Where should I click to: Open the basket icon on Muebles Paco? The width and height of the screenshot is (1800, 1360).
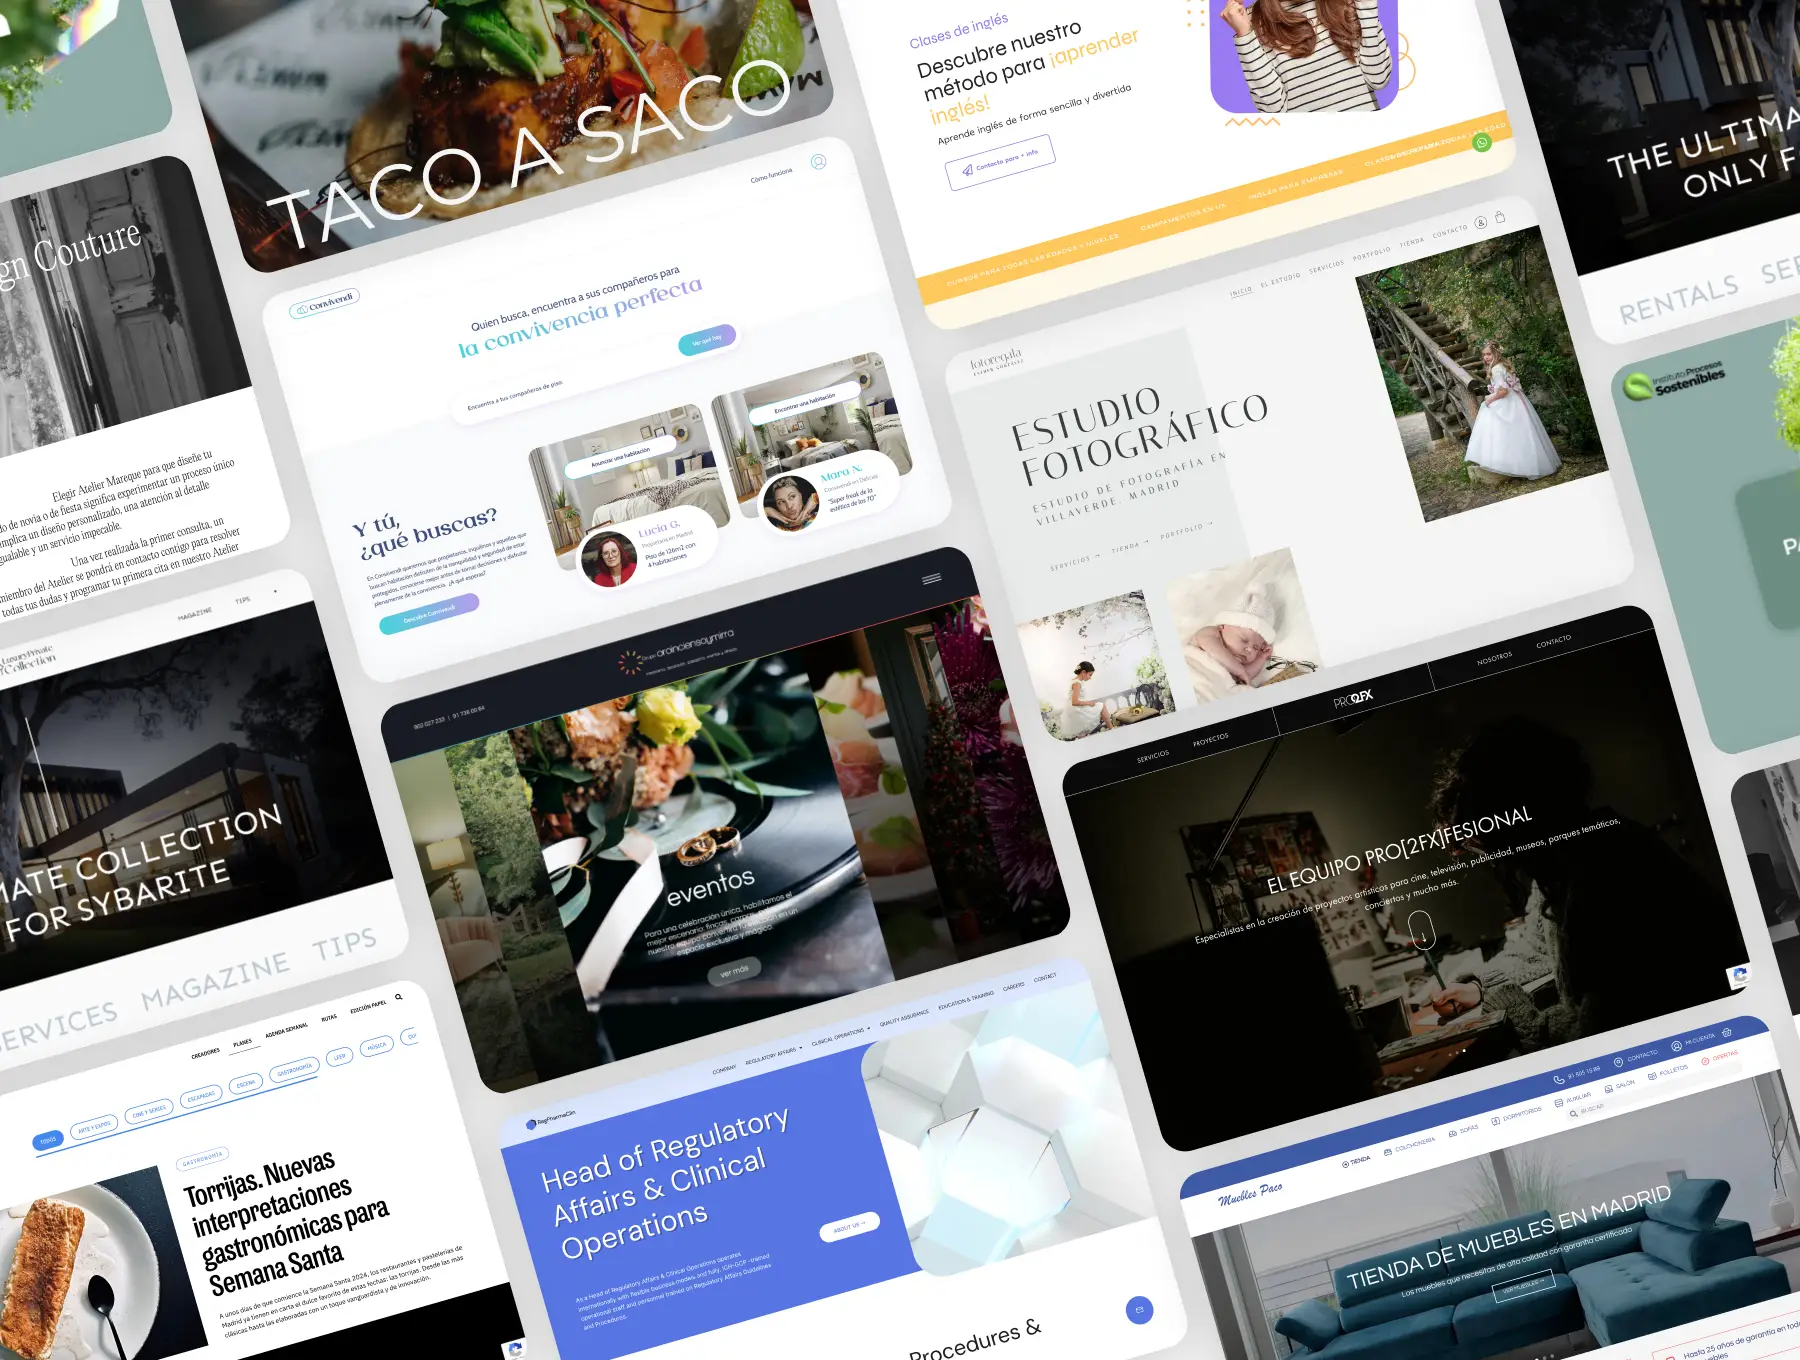click(x=1727, y=1032)
